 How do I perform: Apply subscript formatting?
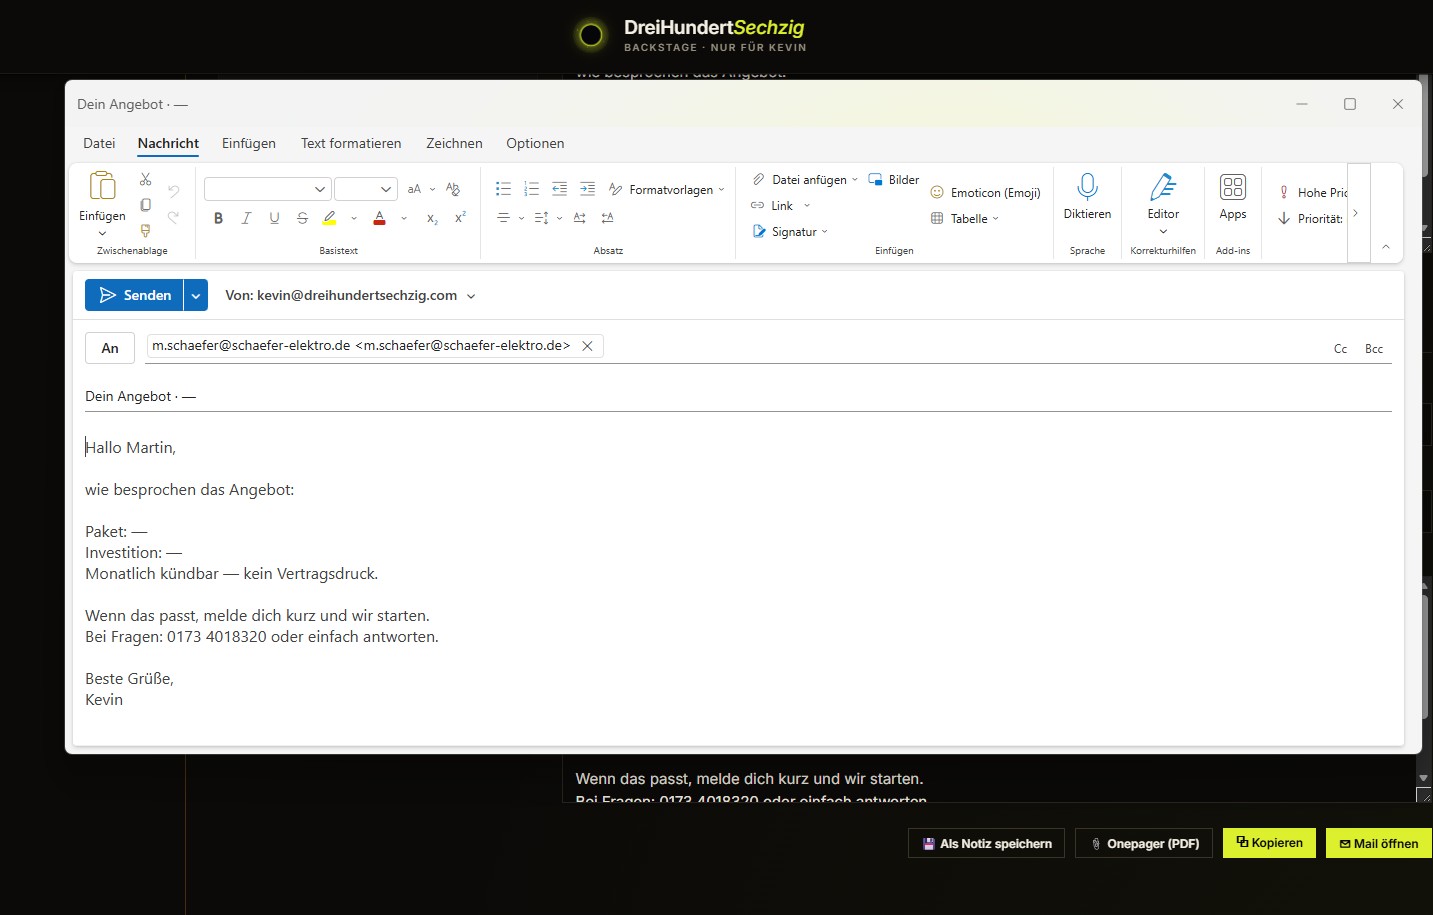432,218
